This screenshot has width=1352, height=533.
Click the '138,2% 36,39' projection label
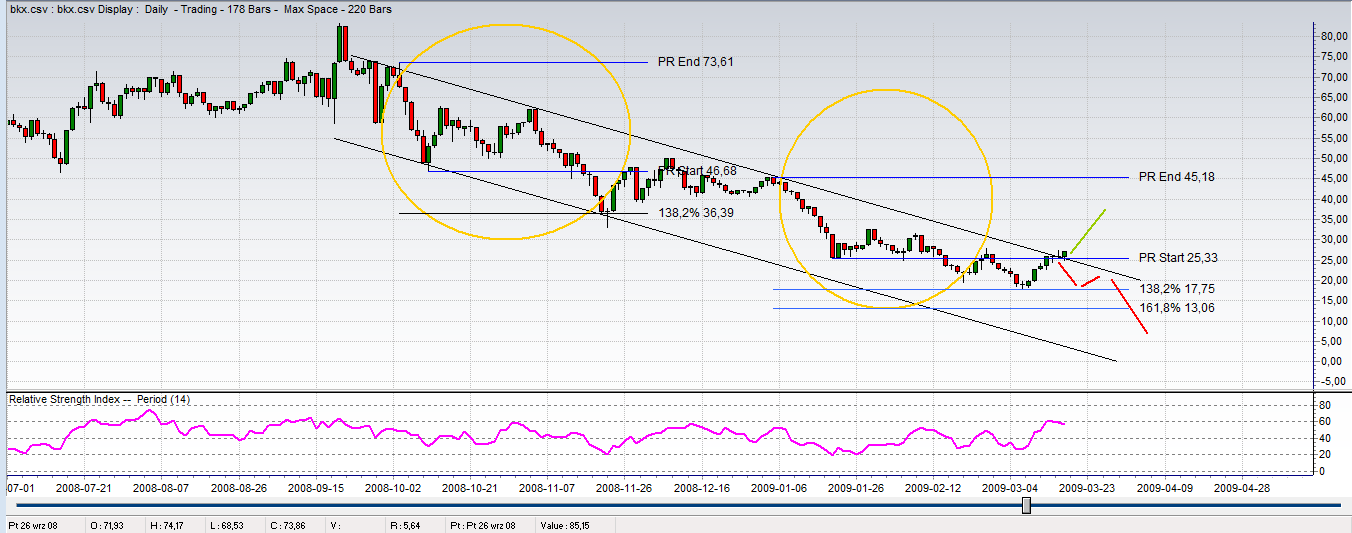coord(697,213)
